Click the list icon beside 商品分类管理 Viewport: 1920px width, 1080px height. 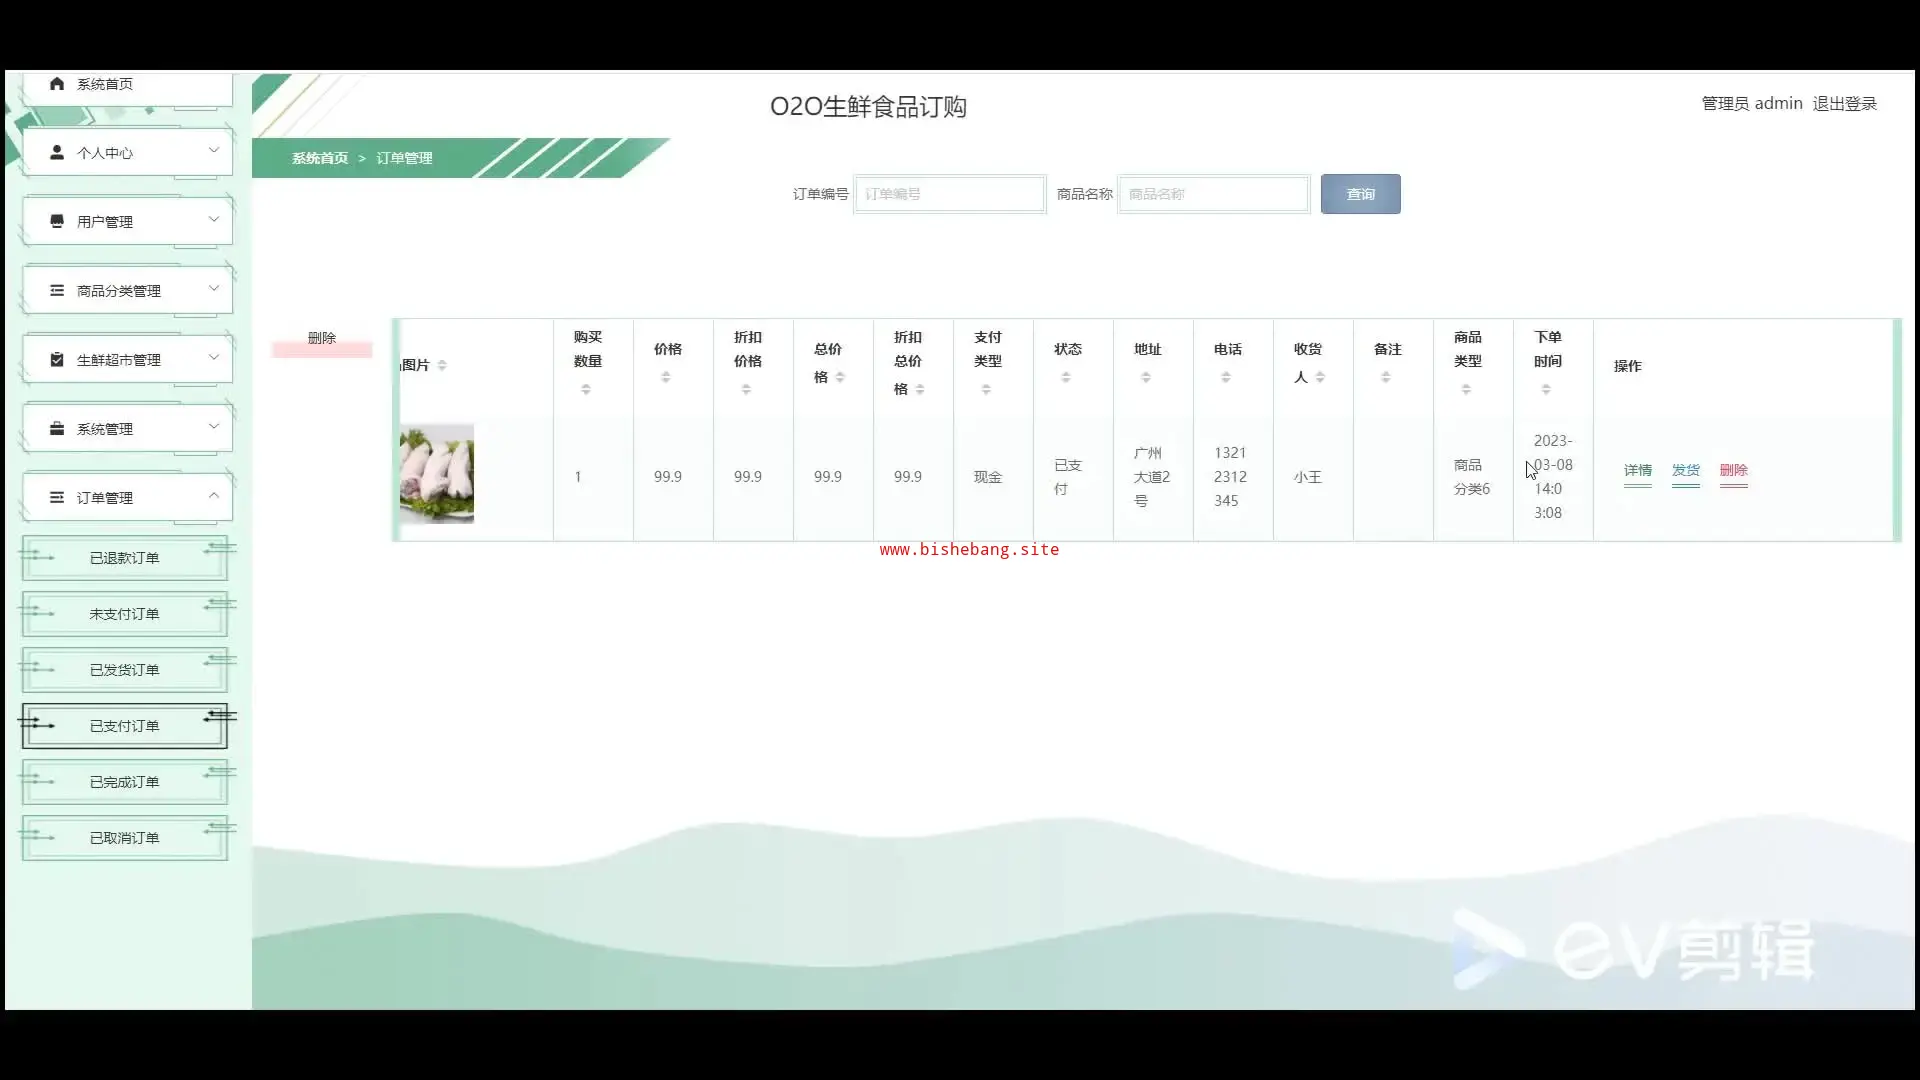point(57,291)
